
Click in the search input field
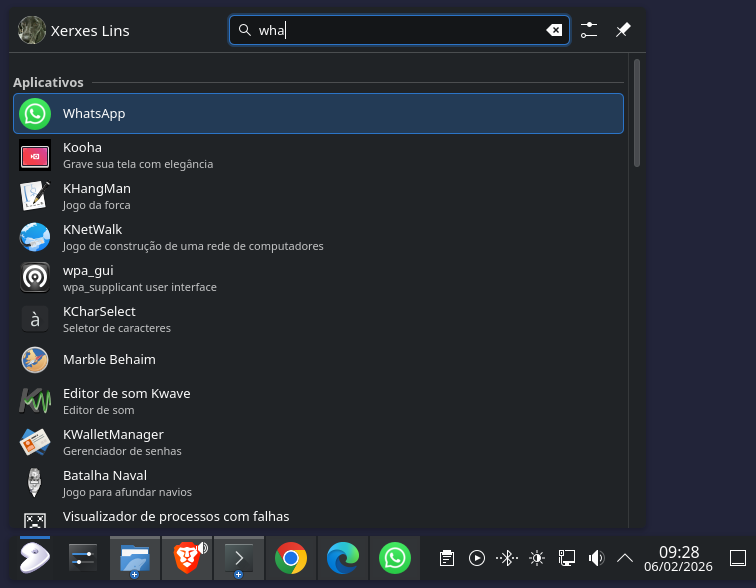[x=400, y=30]
